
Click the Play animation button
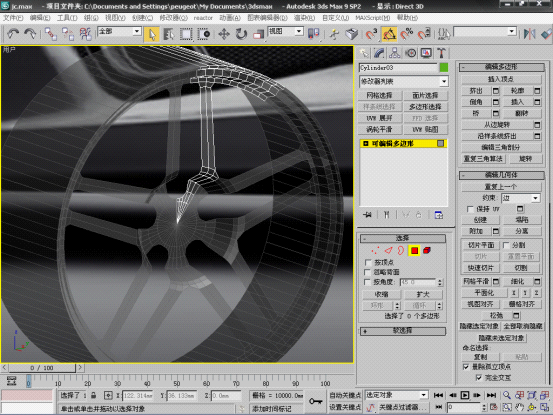coord(465,395)
